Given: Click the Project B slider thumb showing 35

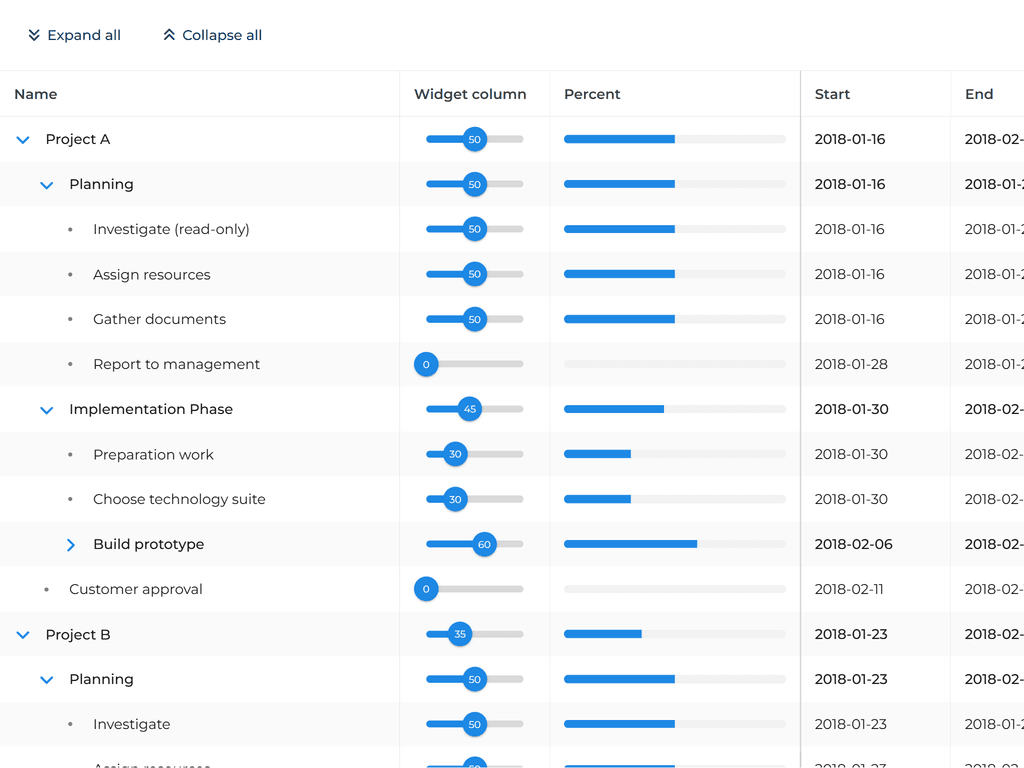Looking at the screenshot, I should [460, 635].
